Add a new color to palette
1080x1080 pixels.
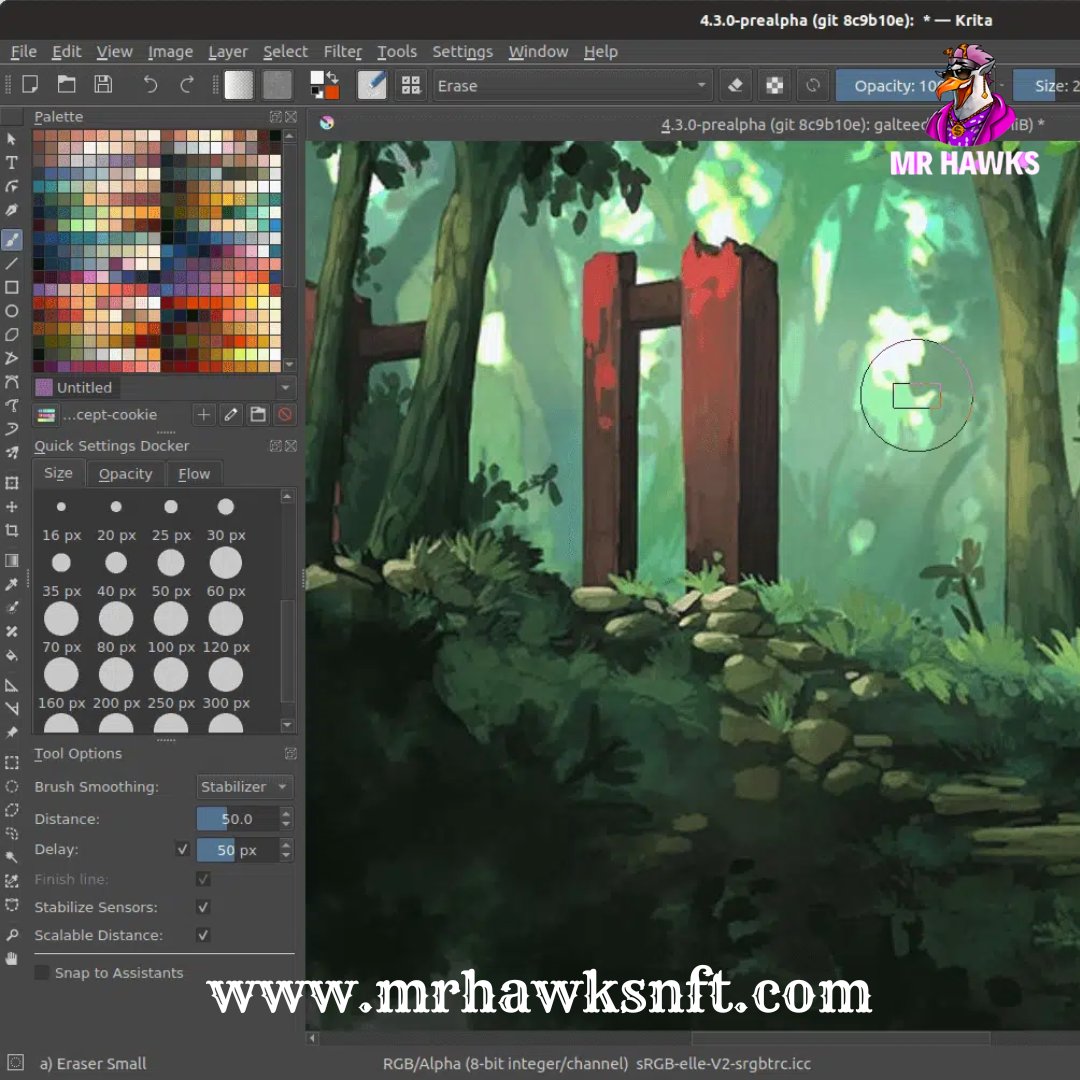(203, 414)
